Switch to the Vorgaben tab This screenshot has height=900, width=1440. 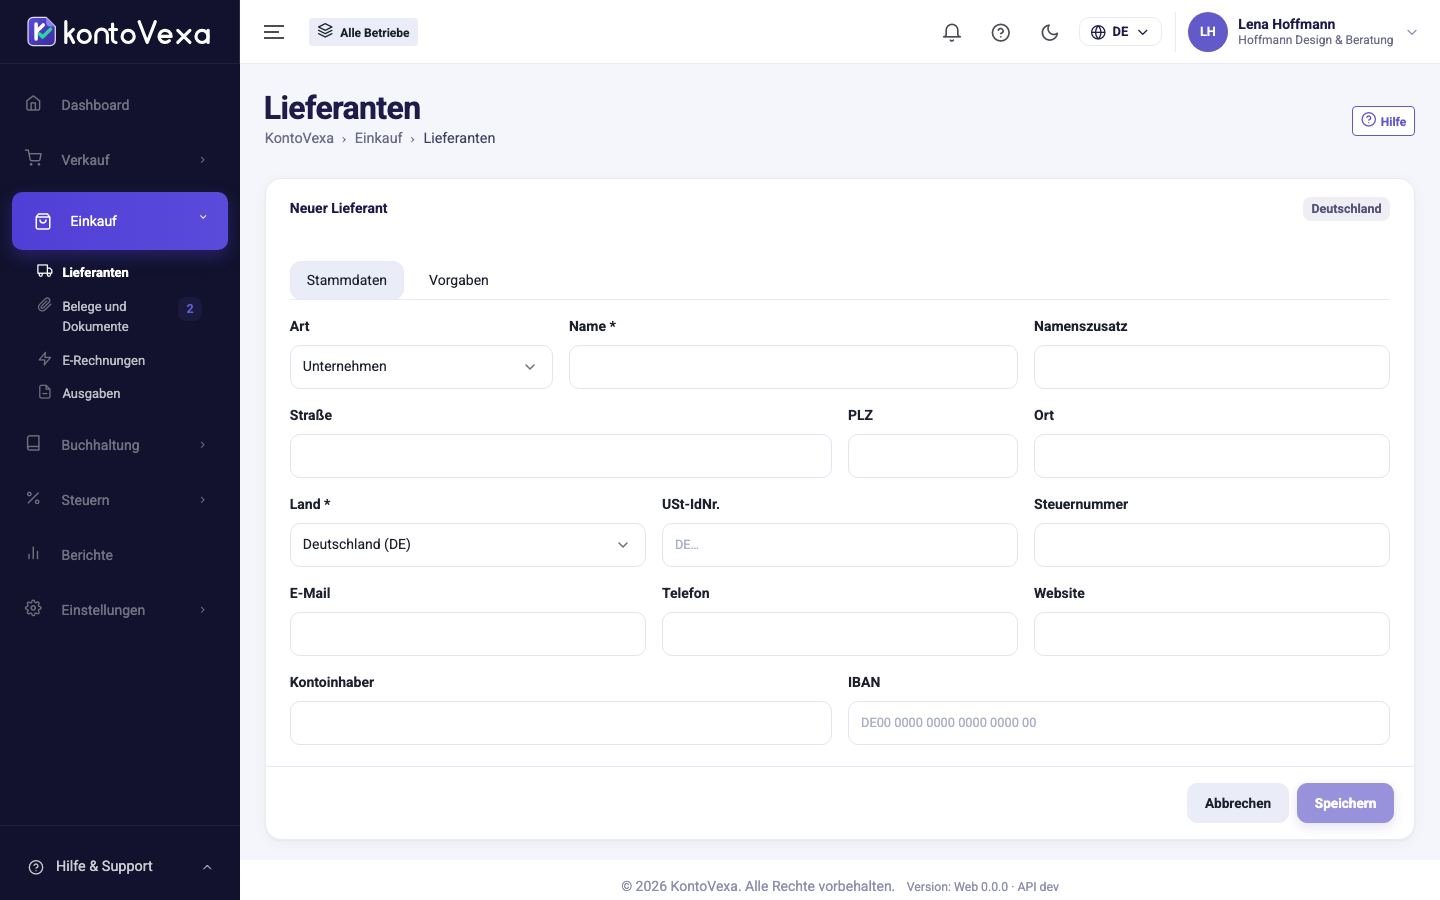coord(459,280)
